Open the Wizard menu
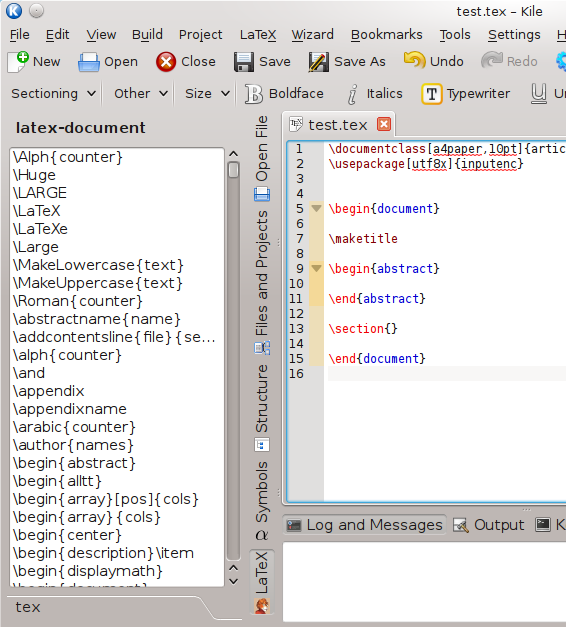 tap(312, 35)
